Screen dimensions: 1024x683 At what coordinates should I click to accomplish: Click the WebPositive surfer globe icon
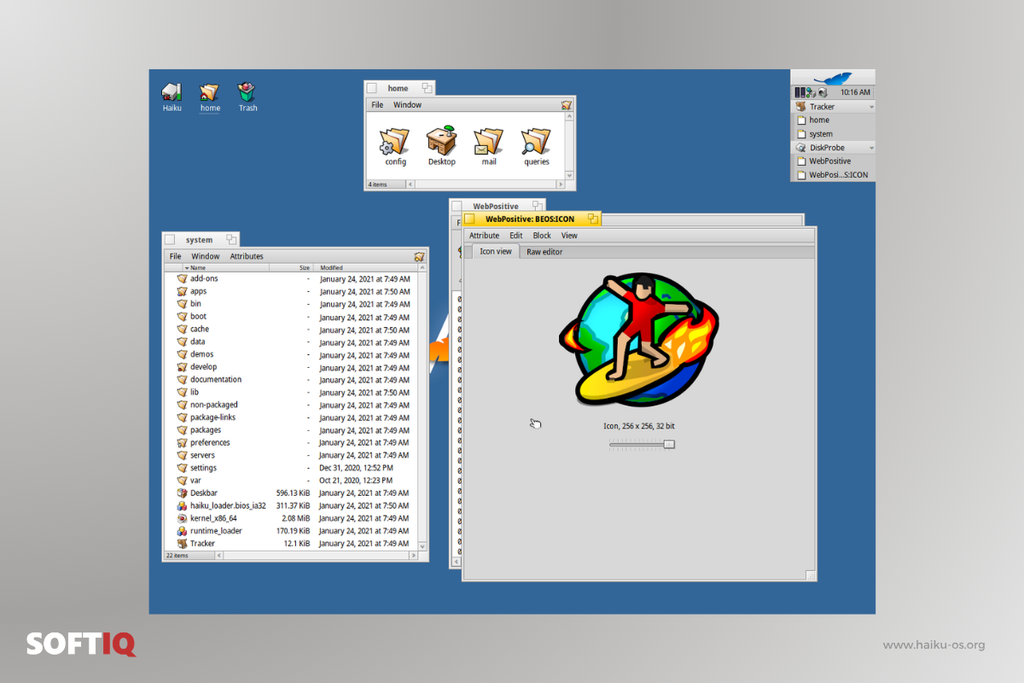pyautogui.click(x=639, y=340)
